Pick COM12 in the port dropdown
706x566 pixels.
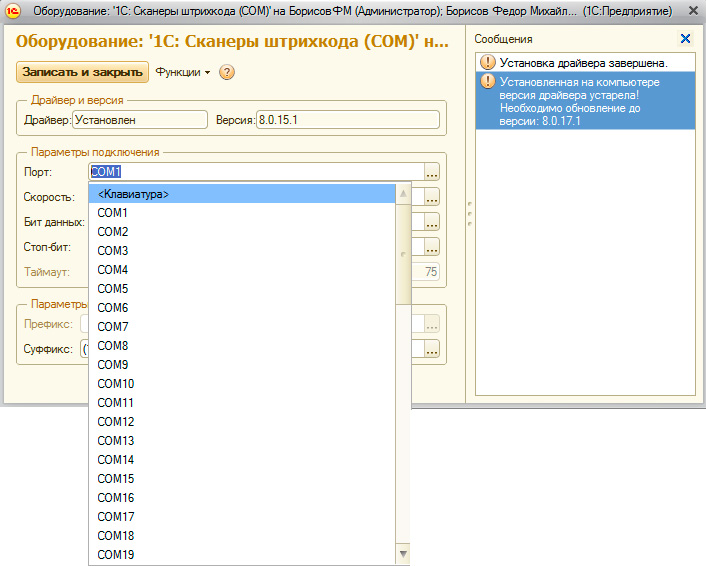click(x=242, y=422)
